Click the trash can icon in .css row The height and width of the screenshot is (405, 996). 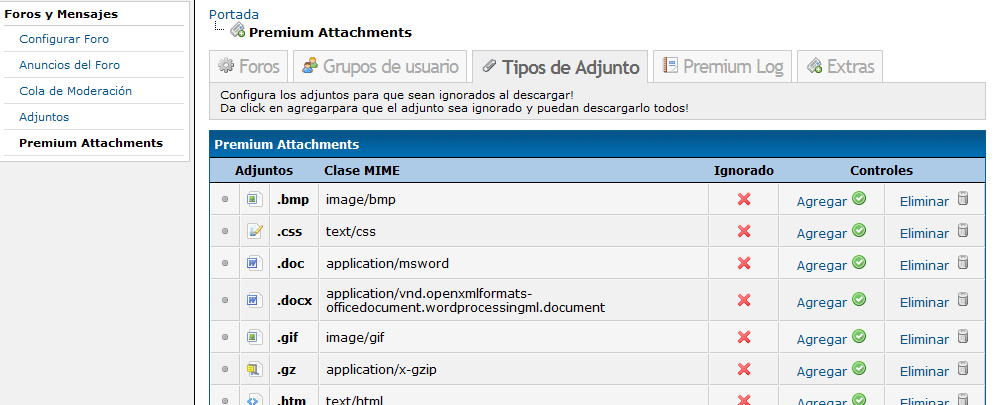[x=963, y=231]
